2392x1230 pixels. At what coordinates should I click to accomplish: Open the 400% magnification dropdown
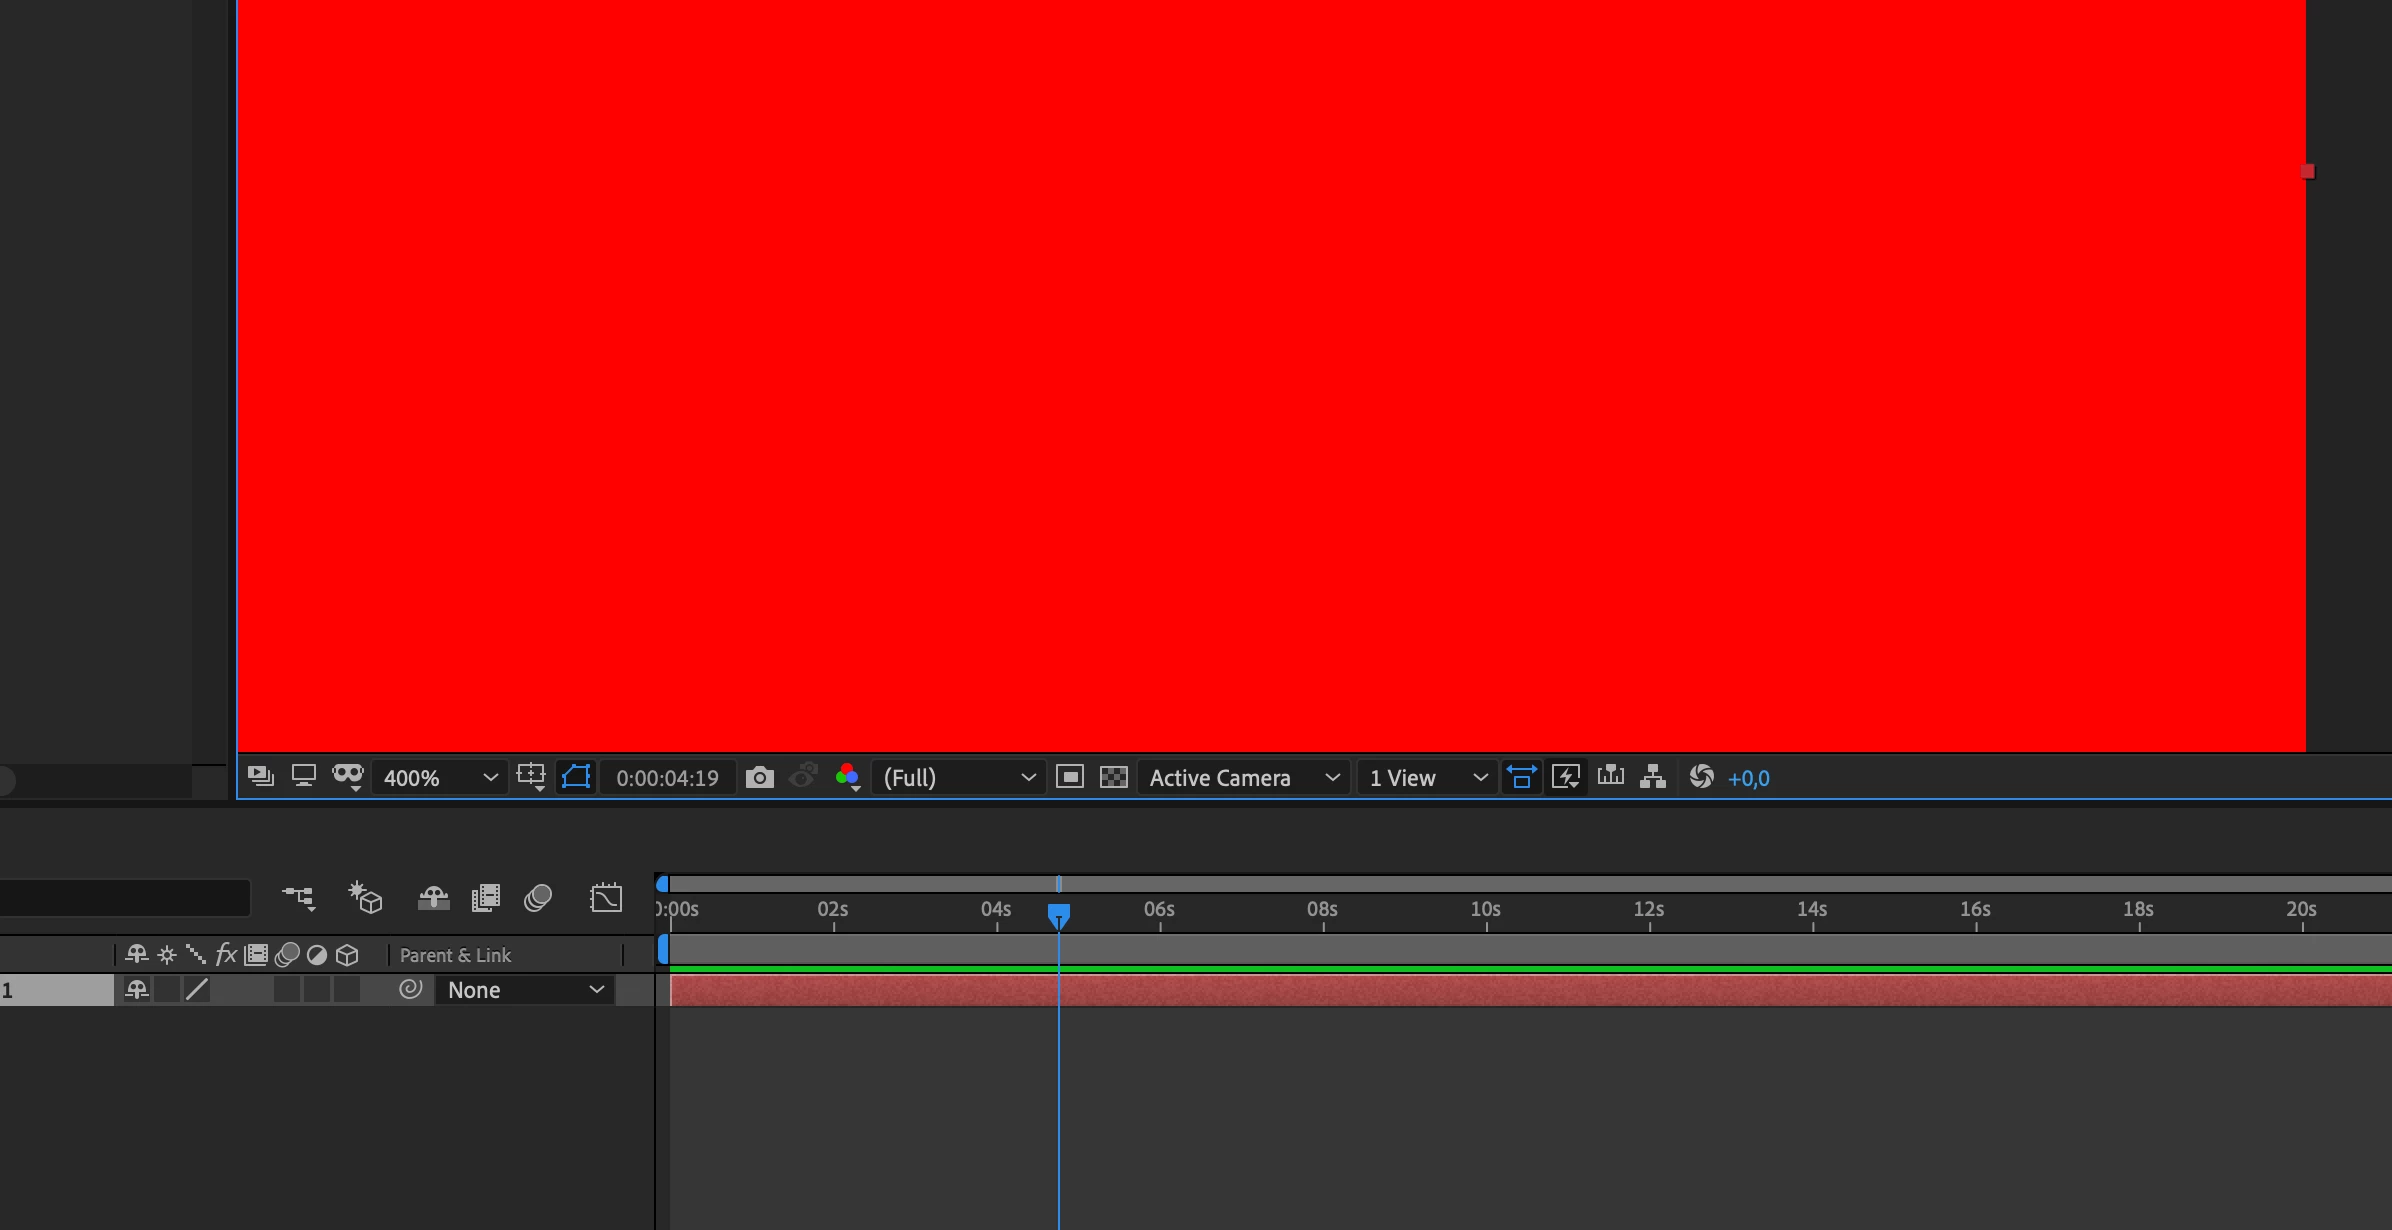coord(440,777)
